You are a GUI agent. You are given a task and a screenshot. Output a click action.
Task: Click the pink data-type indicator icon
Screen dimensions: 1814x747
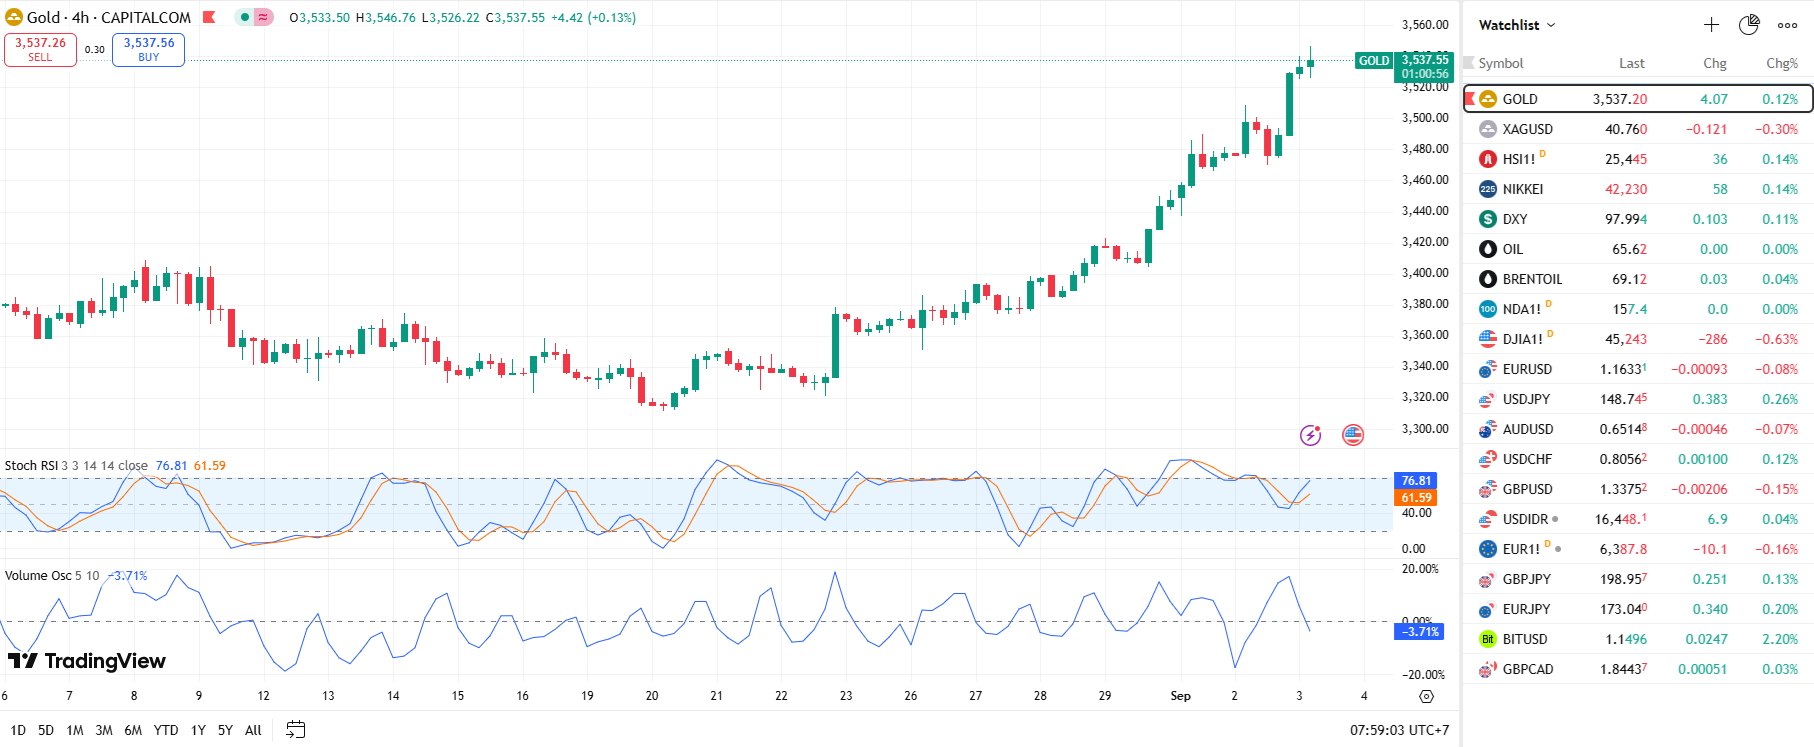[263, 17]
